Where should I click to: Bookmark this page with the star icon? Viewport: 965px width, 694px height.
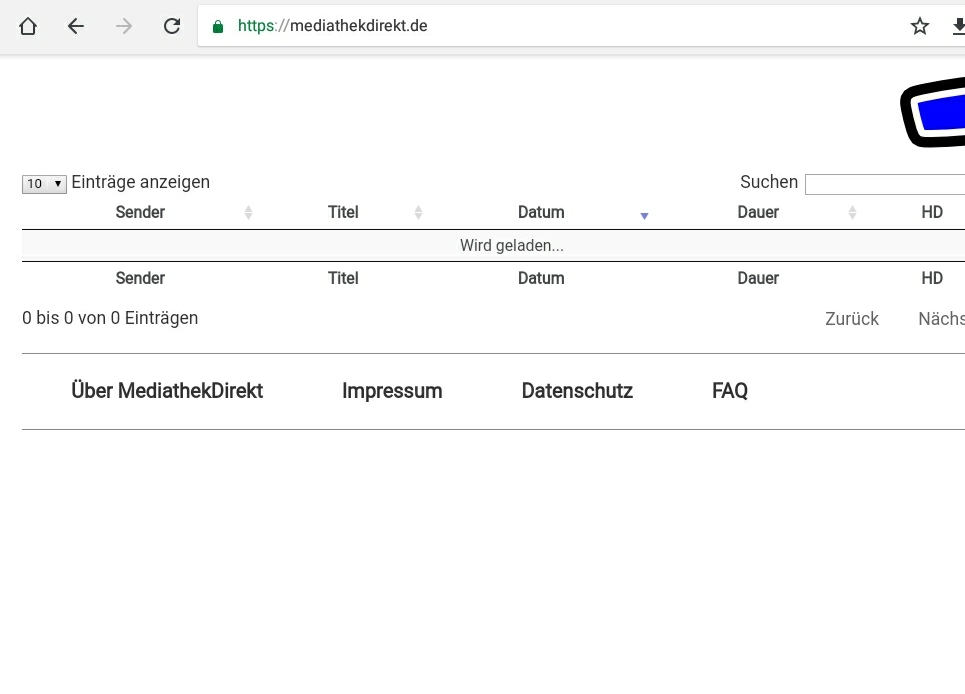[x=919, y=26]
